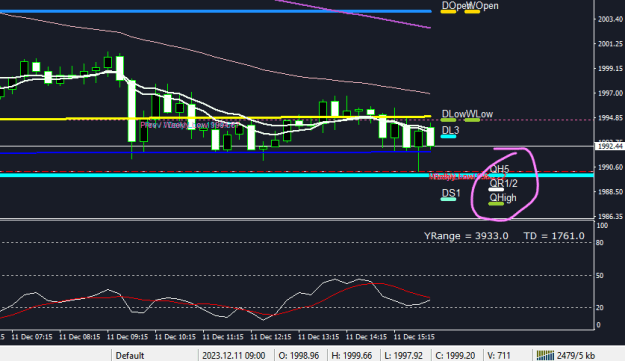Click the C: 1999.20 close price field

(x=455, y=355)
